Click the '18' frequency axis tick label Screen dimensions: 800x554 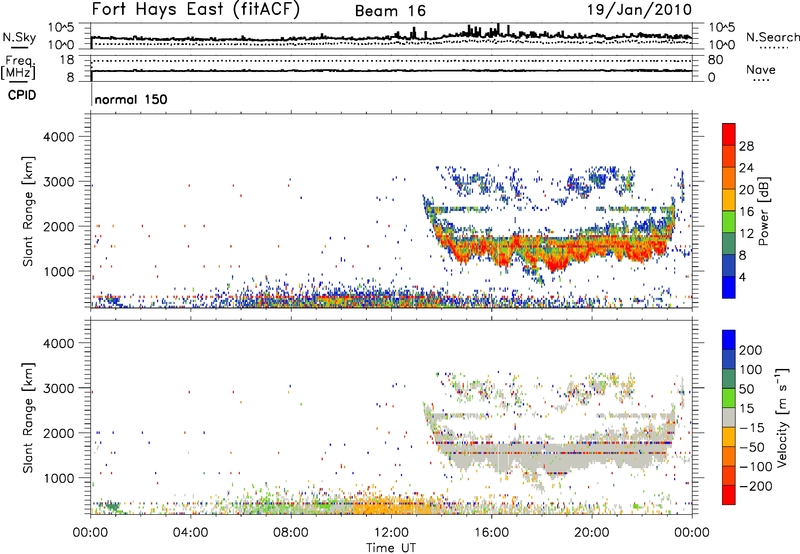pyautogui.click(x=67, y=60)
